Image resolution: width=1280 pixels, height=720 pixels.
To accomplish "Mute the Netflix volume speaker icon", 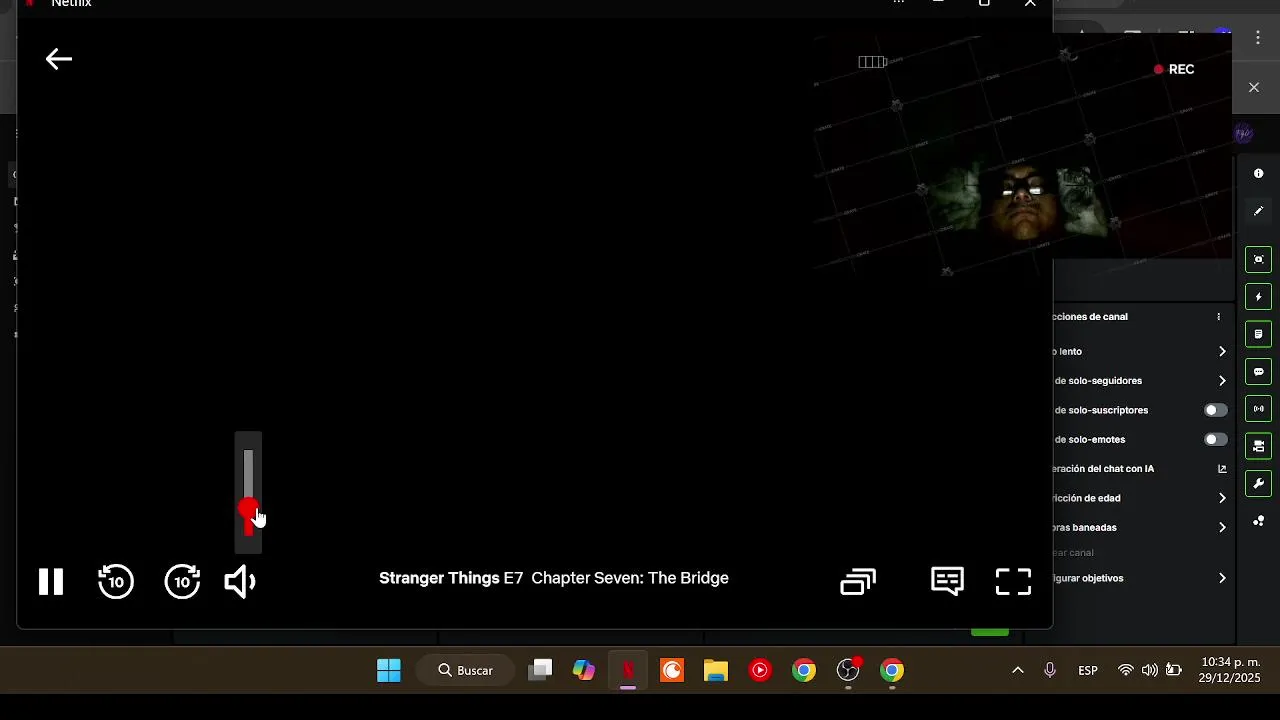I will coord(240,582).
